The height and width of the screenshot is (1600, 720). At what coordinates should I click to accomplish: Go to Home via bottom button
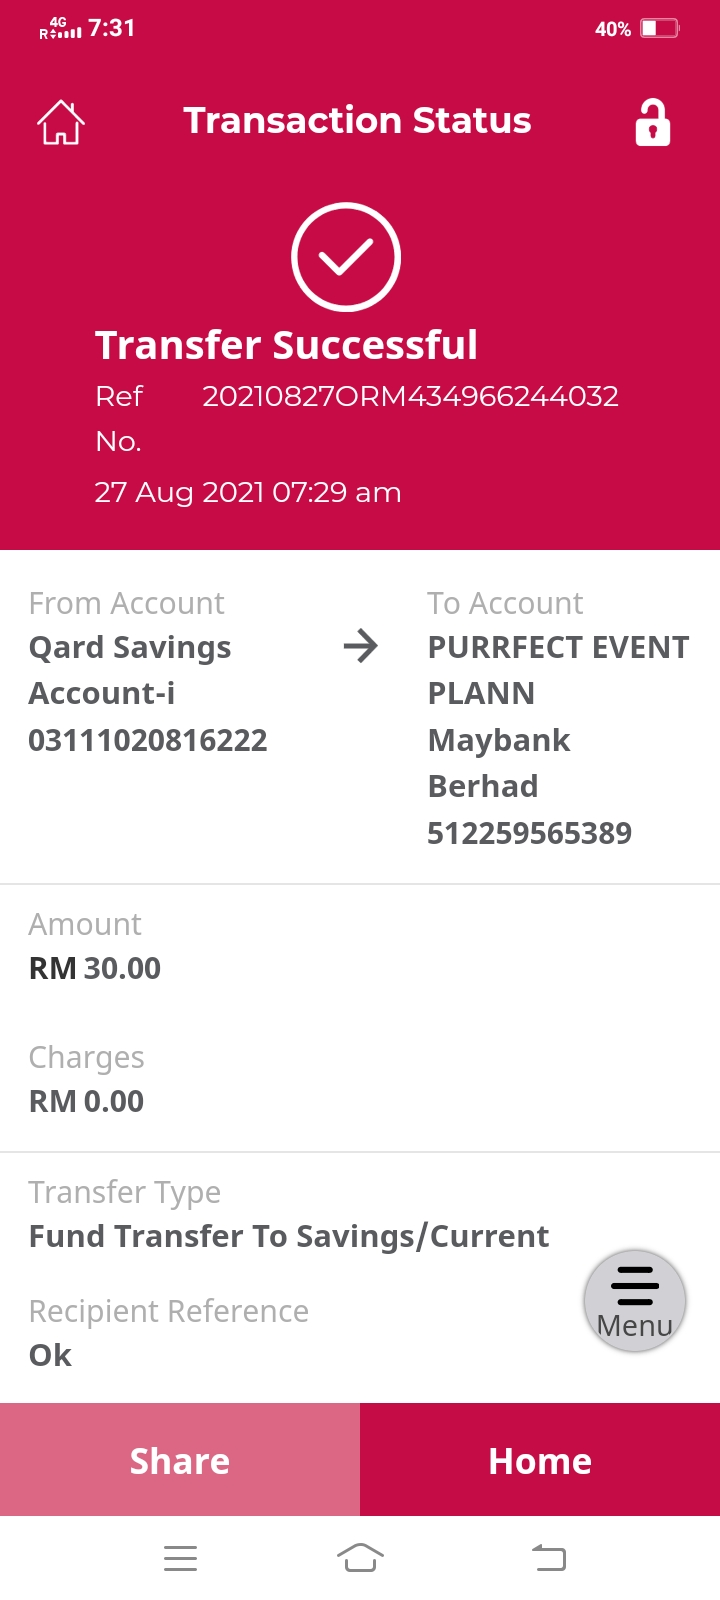coord(540,1460)
